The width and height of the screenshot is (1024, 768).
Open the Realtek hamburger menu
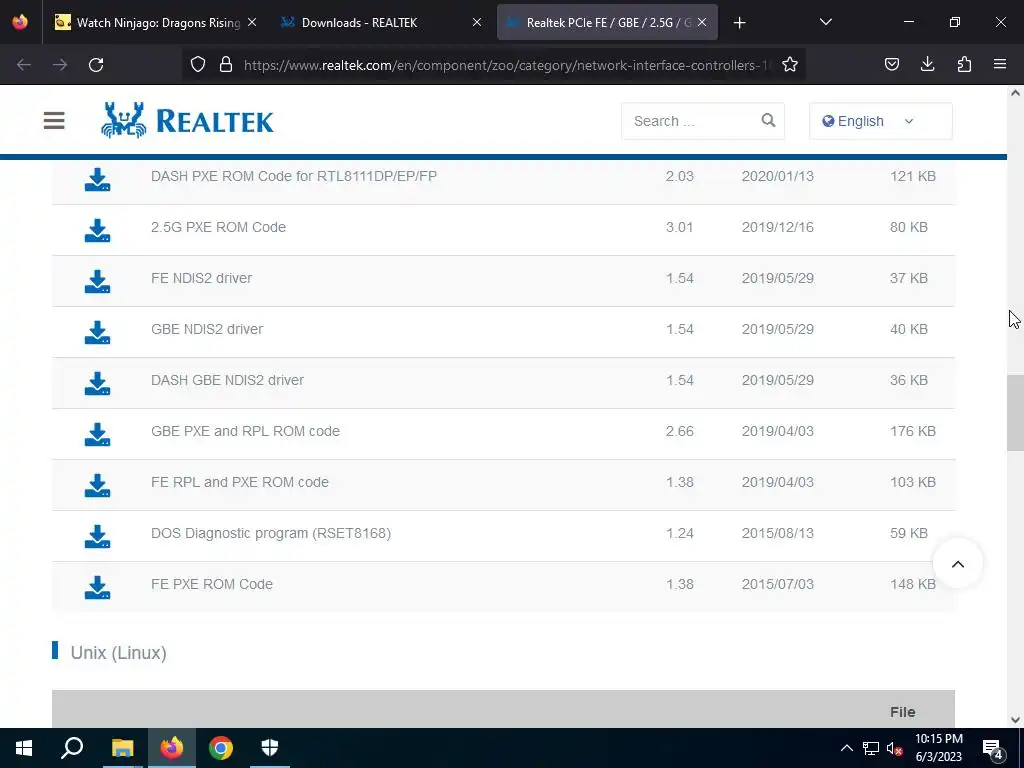[54, 121]
